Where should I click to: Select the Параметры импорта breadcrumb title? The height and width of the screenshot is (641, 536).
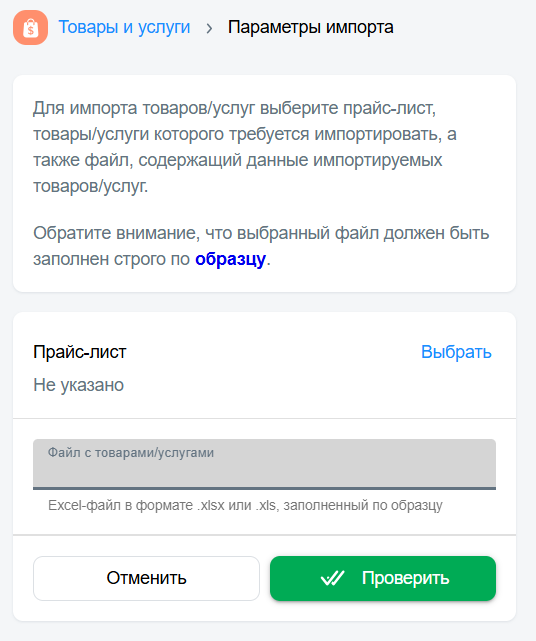click(x=311, y=27)
